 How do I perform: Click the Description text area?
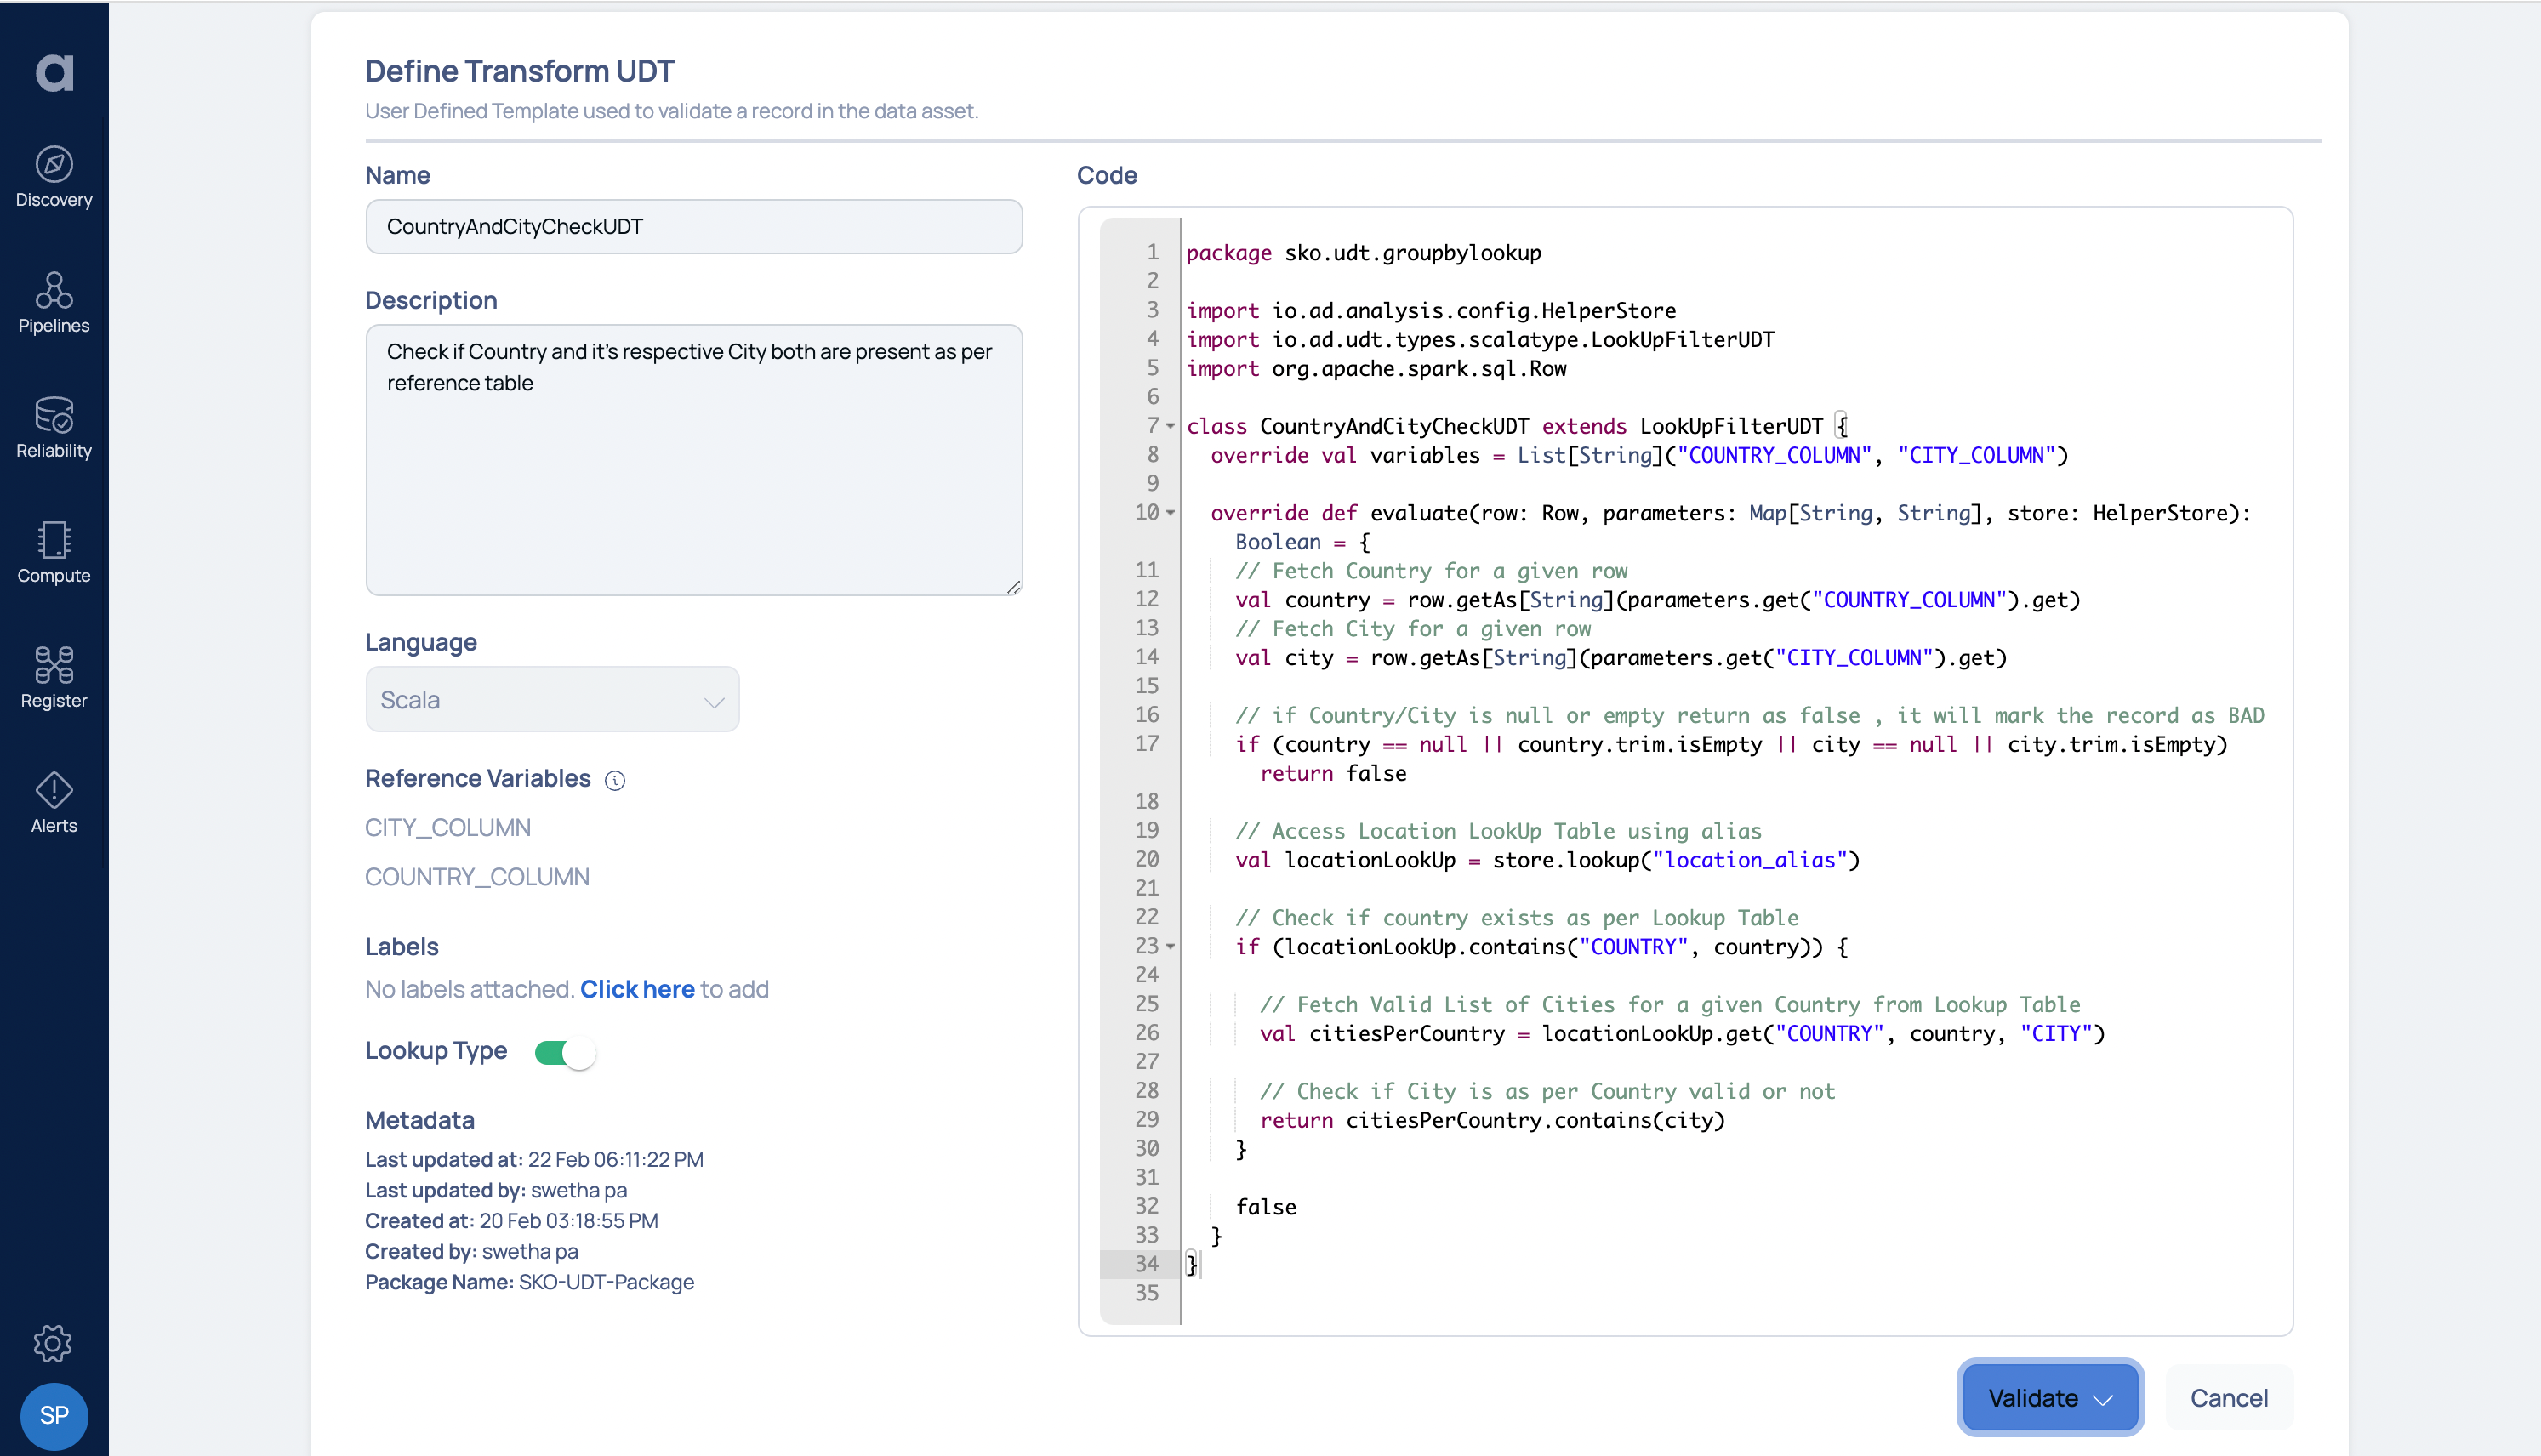[x=694, y=460]
